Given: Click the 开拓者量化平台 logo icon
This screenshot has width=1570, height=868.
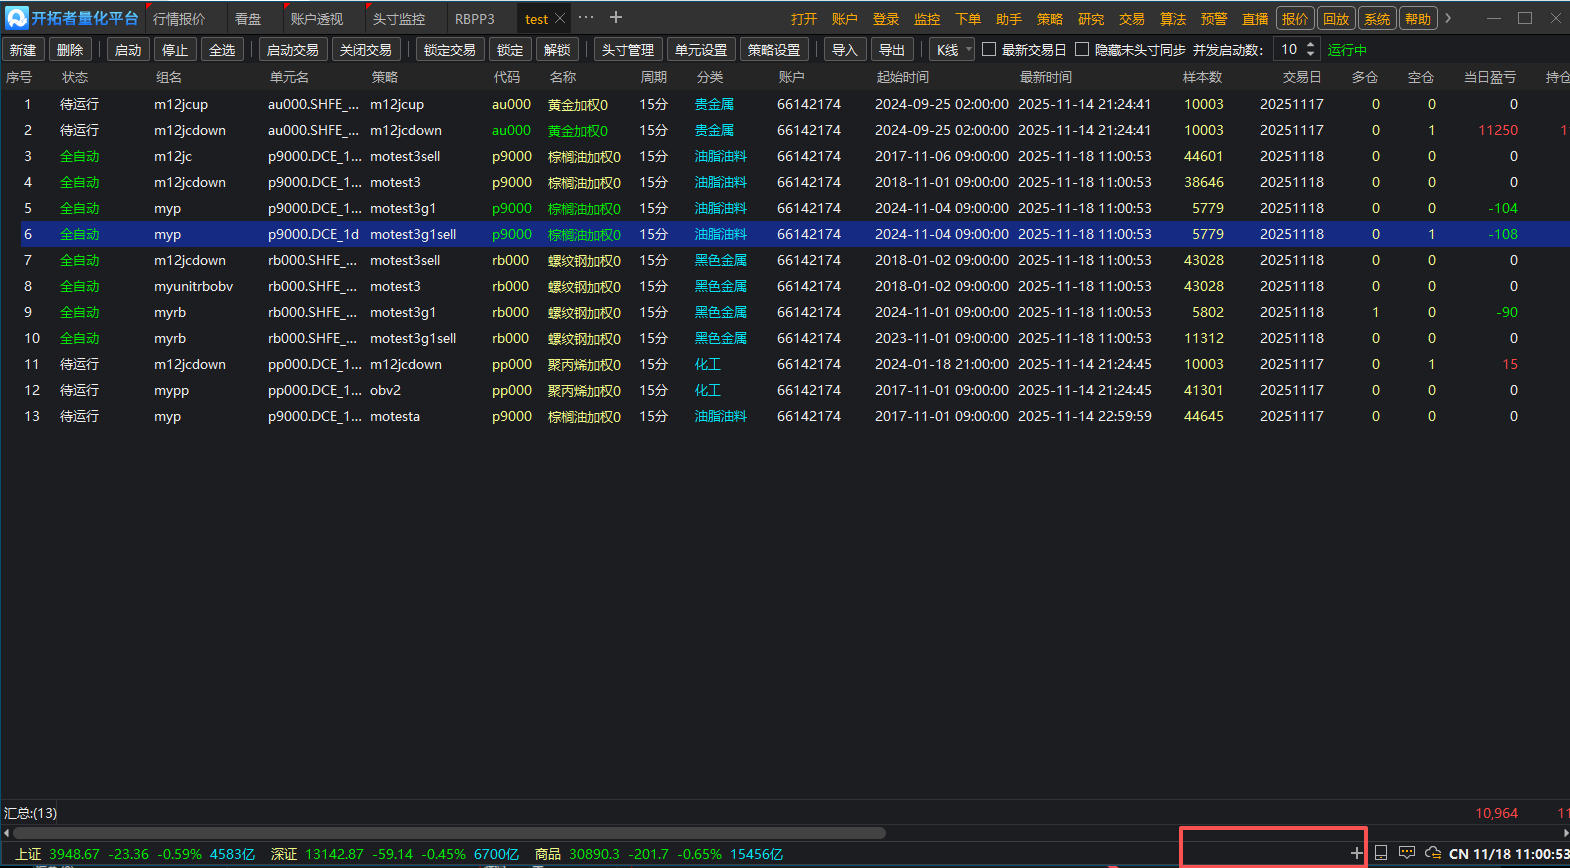Looking at the screenshot, I should click(16, 18).
